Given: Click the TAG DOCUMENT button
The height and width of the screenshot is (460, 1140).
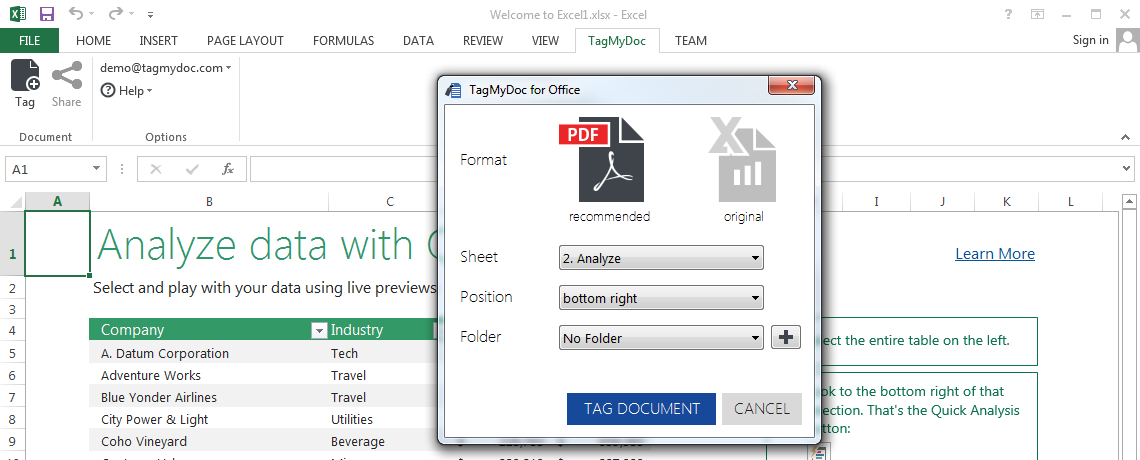Looking at the screenshot, I should [x=641, y=408].
